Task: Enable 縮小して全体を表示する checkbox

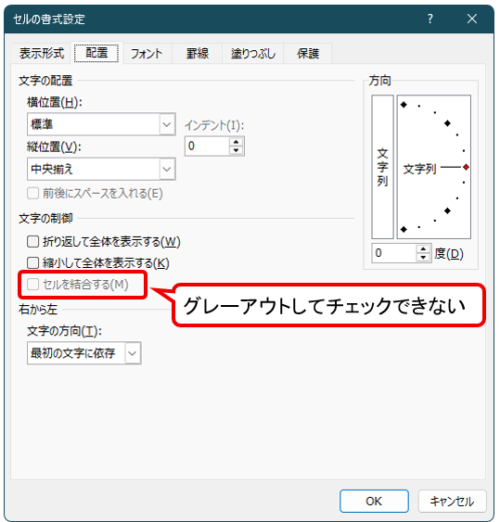Action: click(33, 263)
